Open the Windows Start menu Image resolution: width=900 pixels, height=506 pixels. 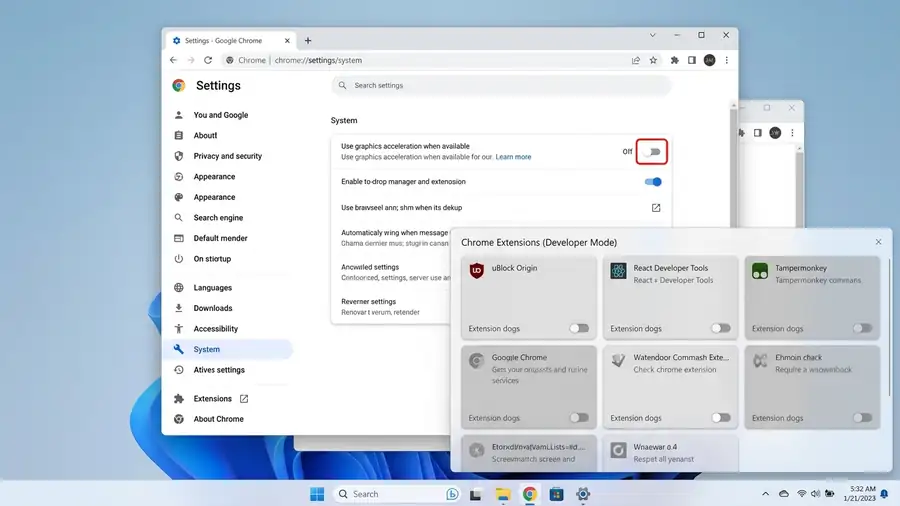(x=317, y=494)
